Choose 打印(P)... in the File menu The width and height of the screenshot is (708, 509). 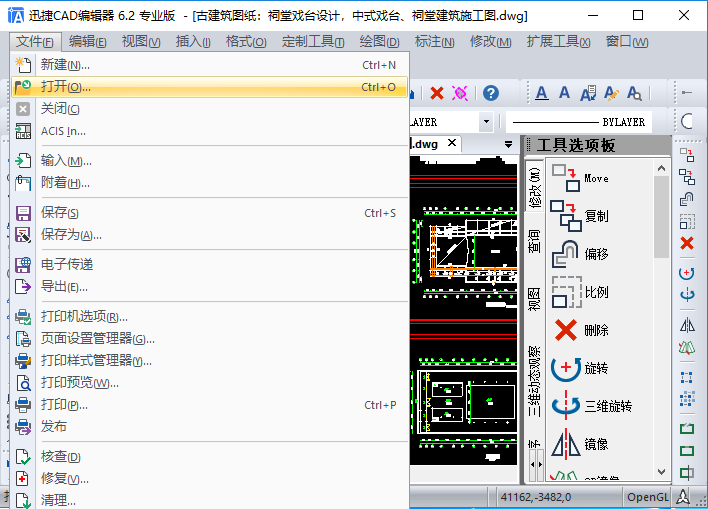tap(210, 405)
